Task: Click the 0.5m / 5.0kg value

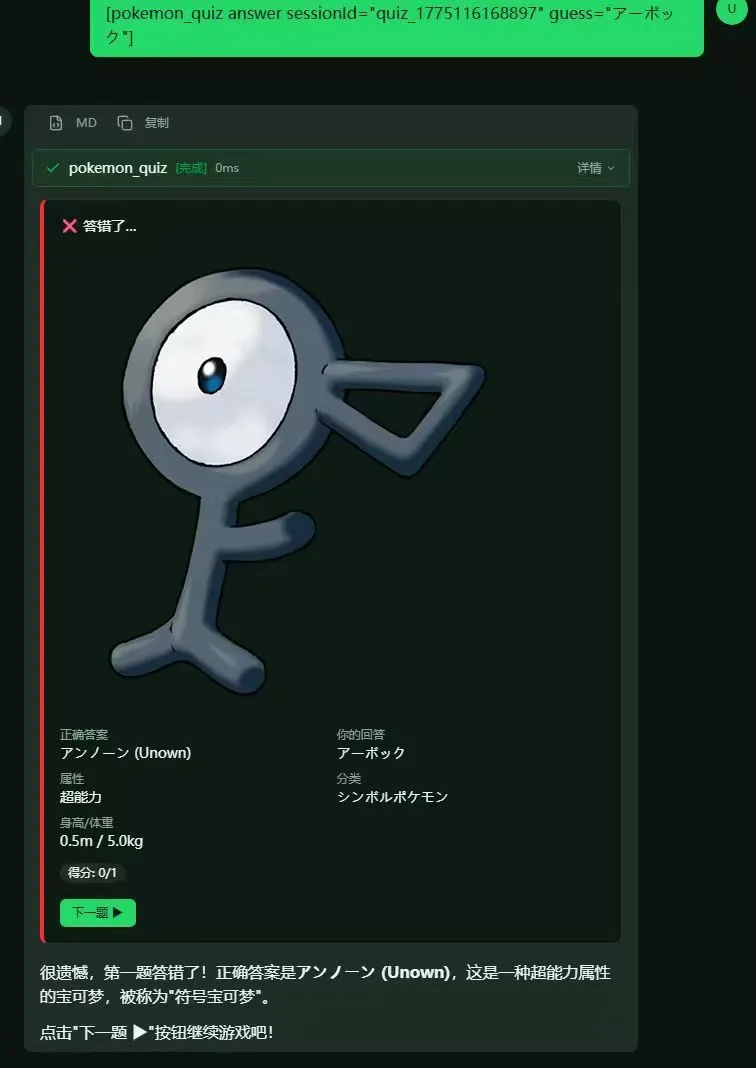Action: click(101, 841)
